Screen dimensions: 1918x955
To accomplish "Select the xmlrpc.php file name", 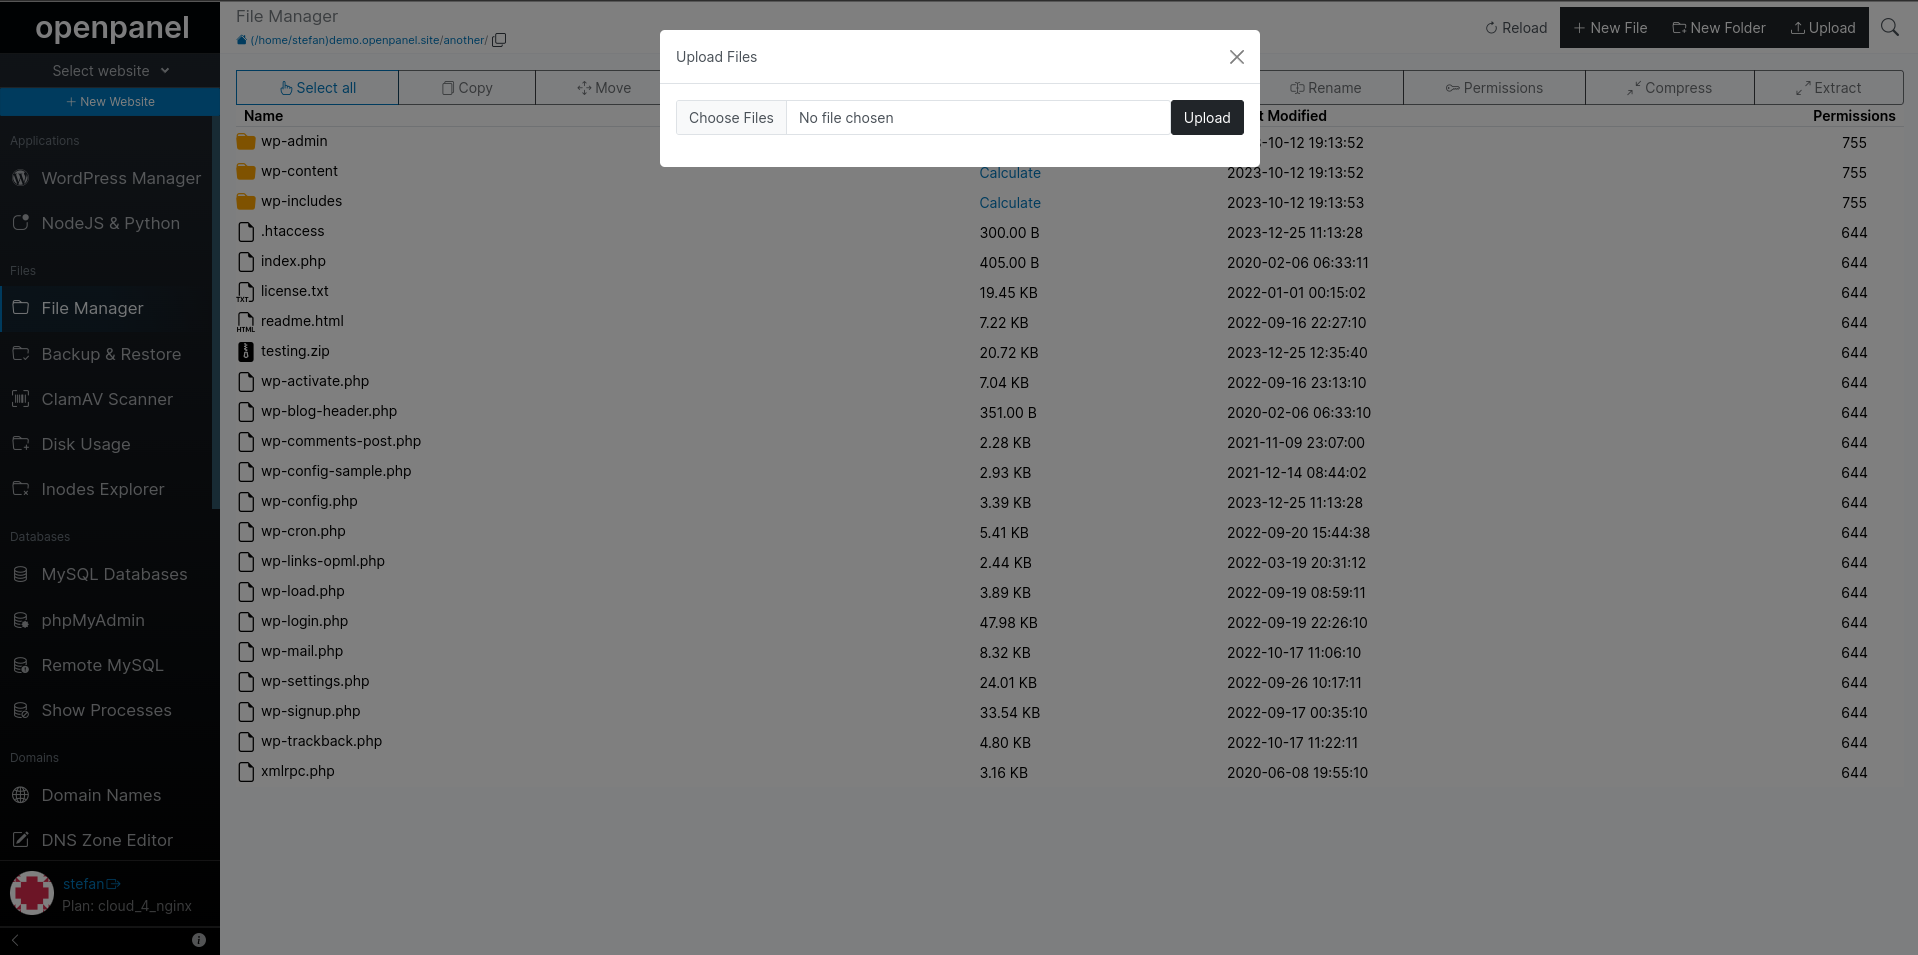I will click(298, 771).
